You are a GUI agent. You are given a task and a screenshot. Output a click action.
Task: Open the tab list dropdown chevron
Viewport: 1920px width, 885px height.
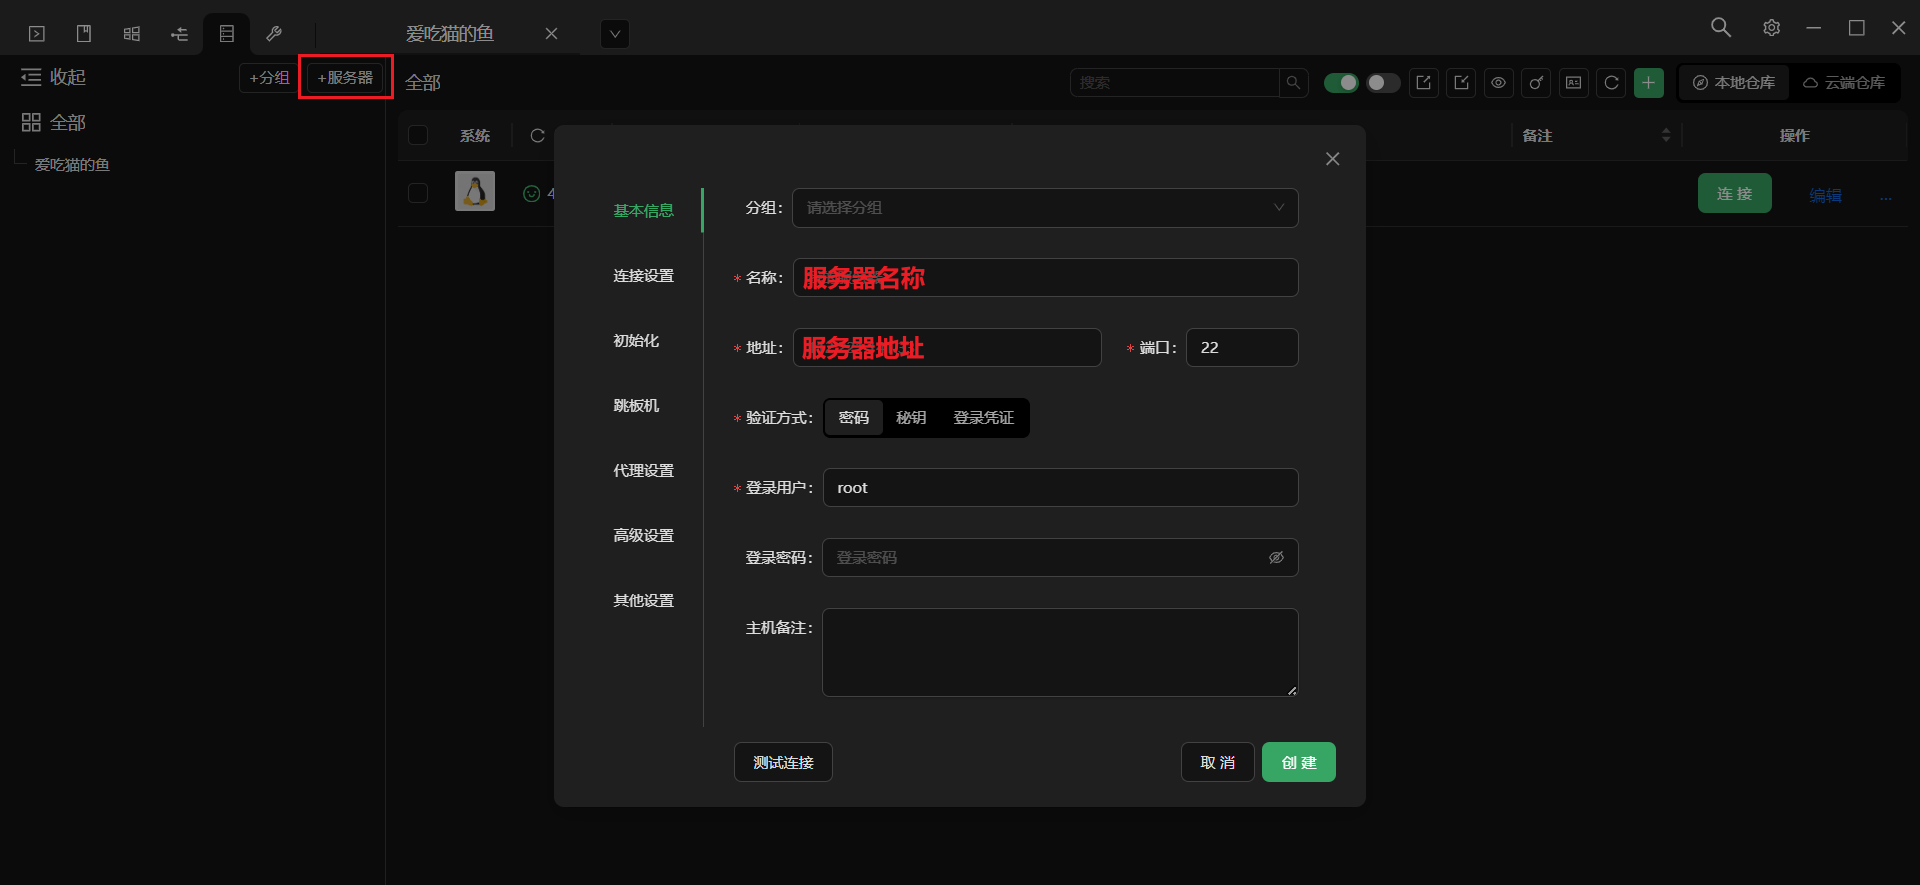click(615, 34)
